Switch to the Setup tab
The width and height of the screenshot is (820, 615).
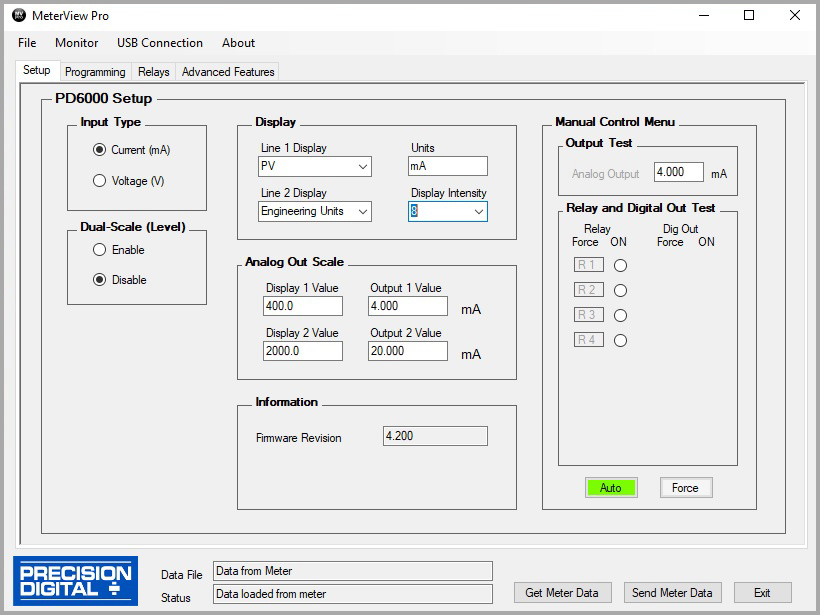click(x=37, y=70)
